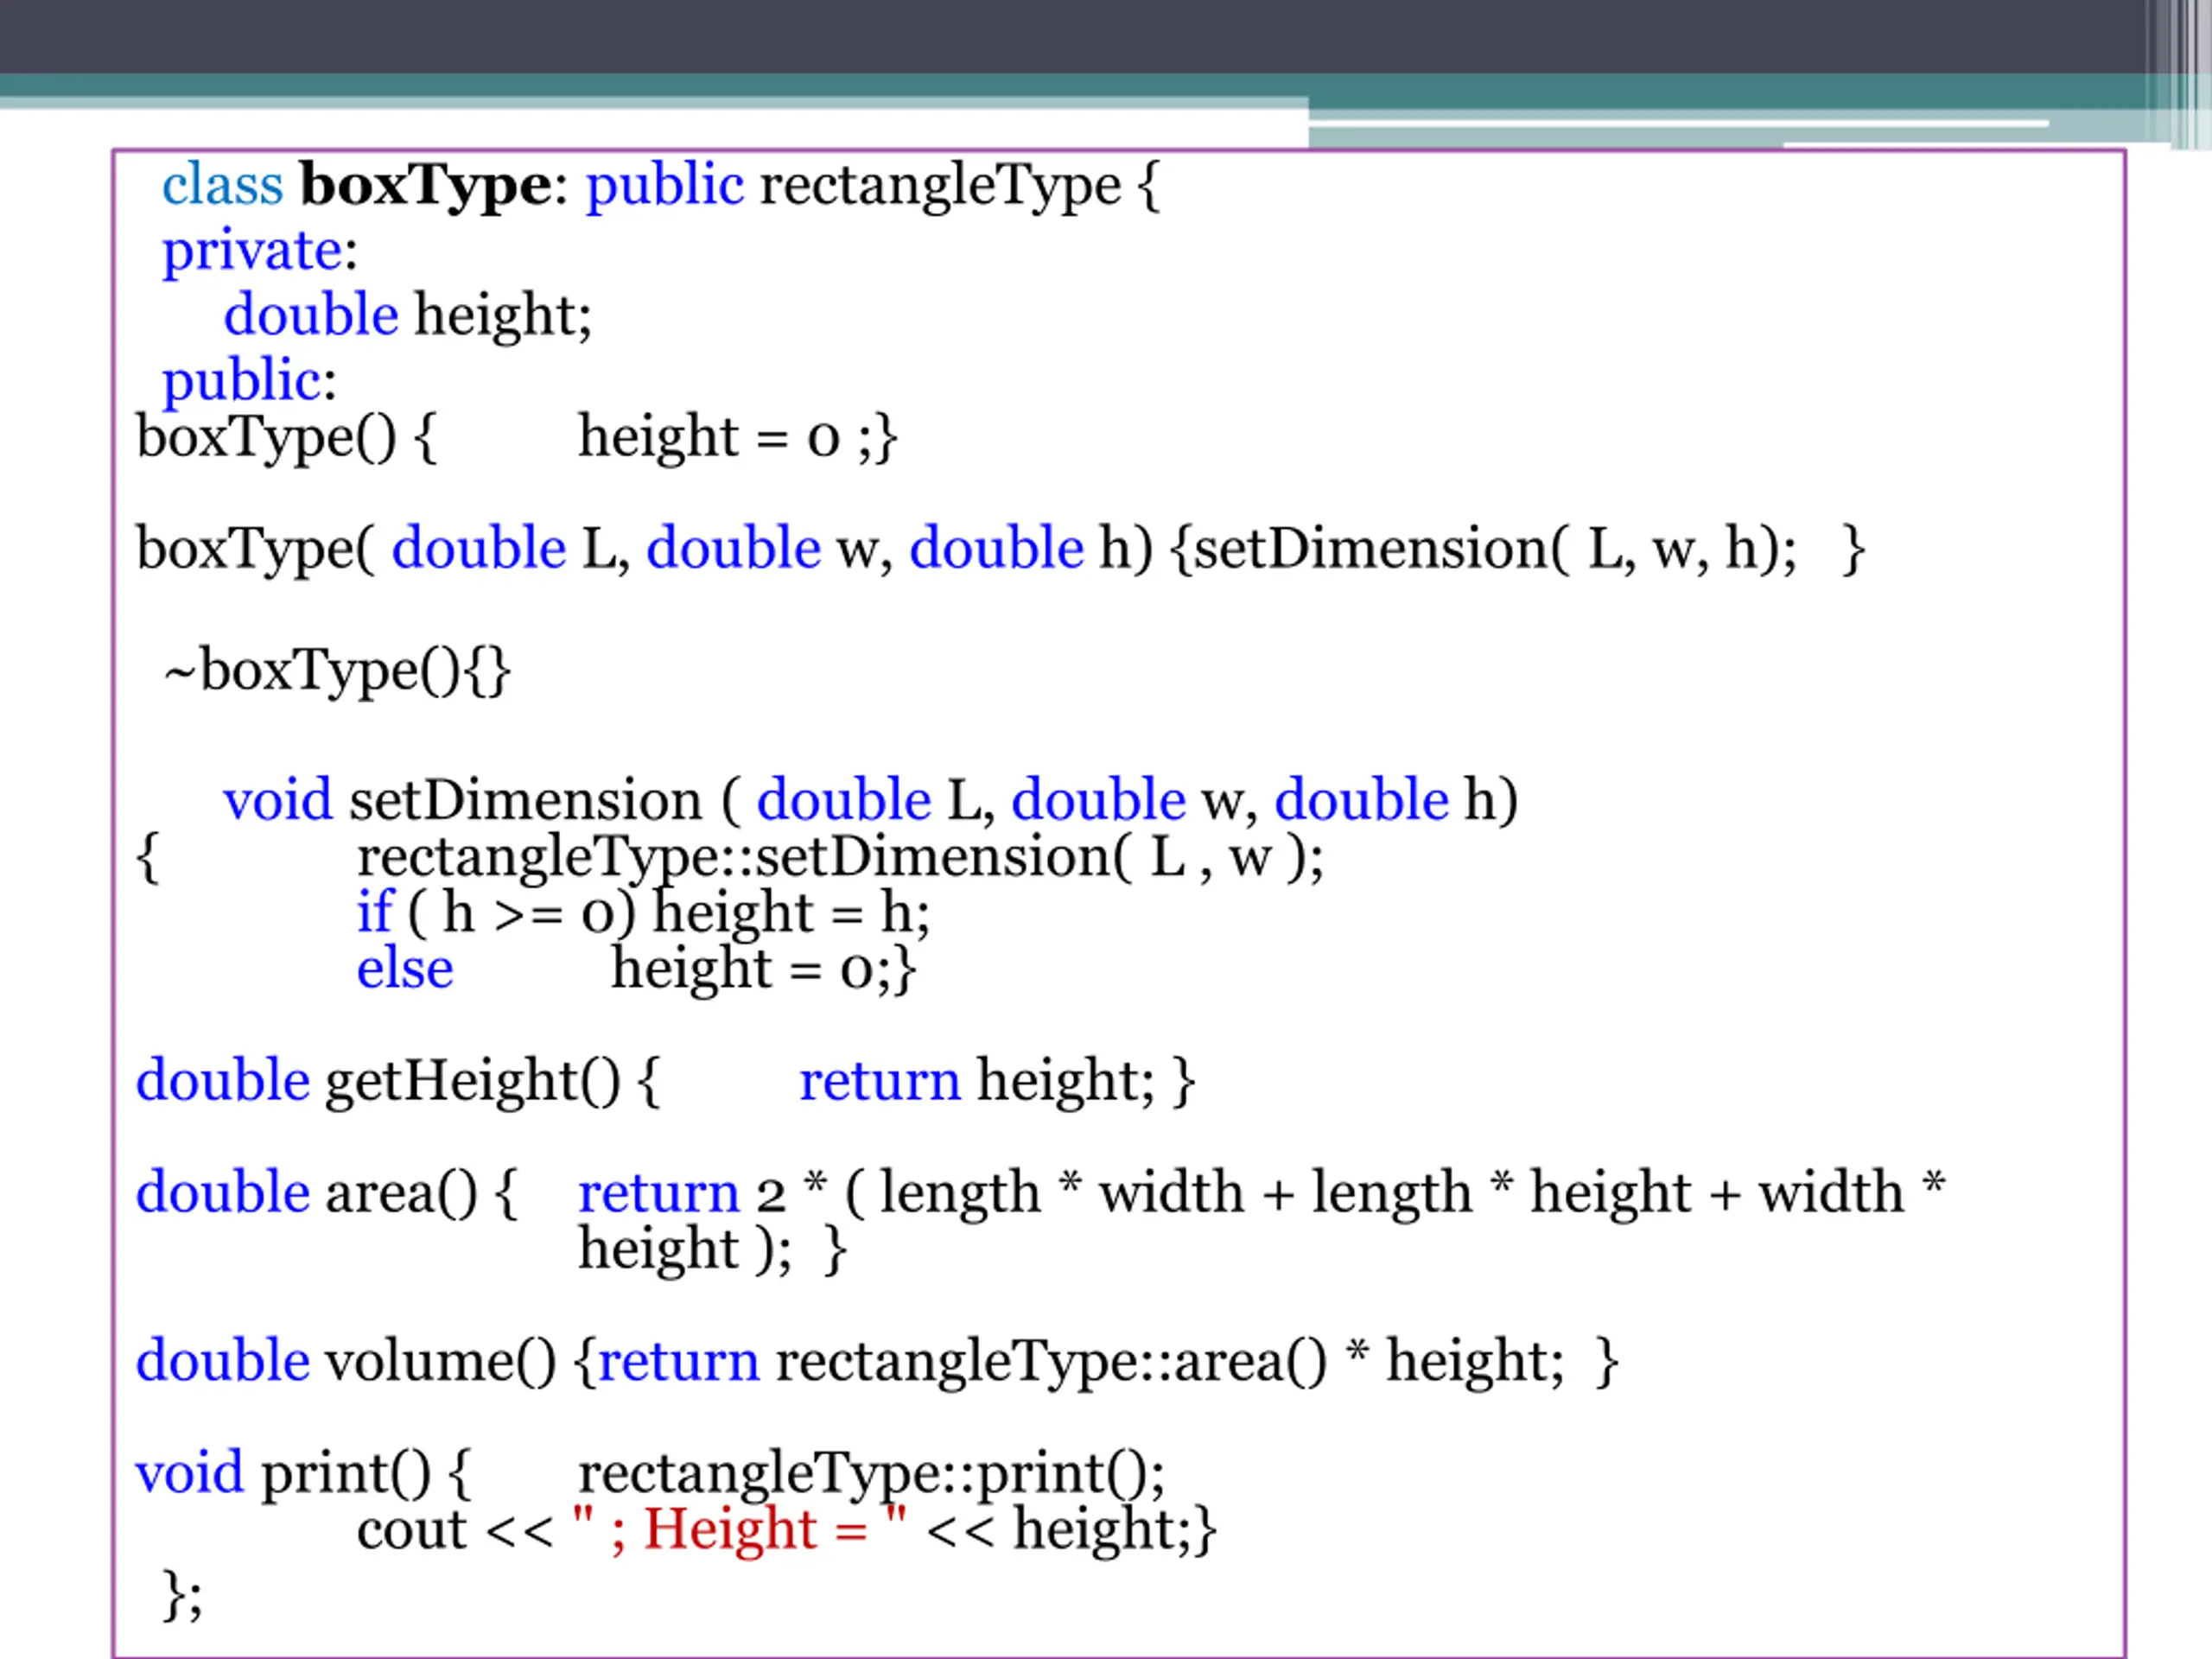Screen dimensions: 2212x1659
Task: Click 'rectangleType' in the class declaration line
Action: tap(940, 186)
